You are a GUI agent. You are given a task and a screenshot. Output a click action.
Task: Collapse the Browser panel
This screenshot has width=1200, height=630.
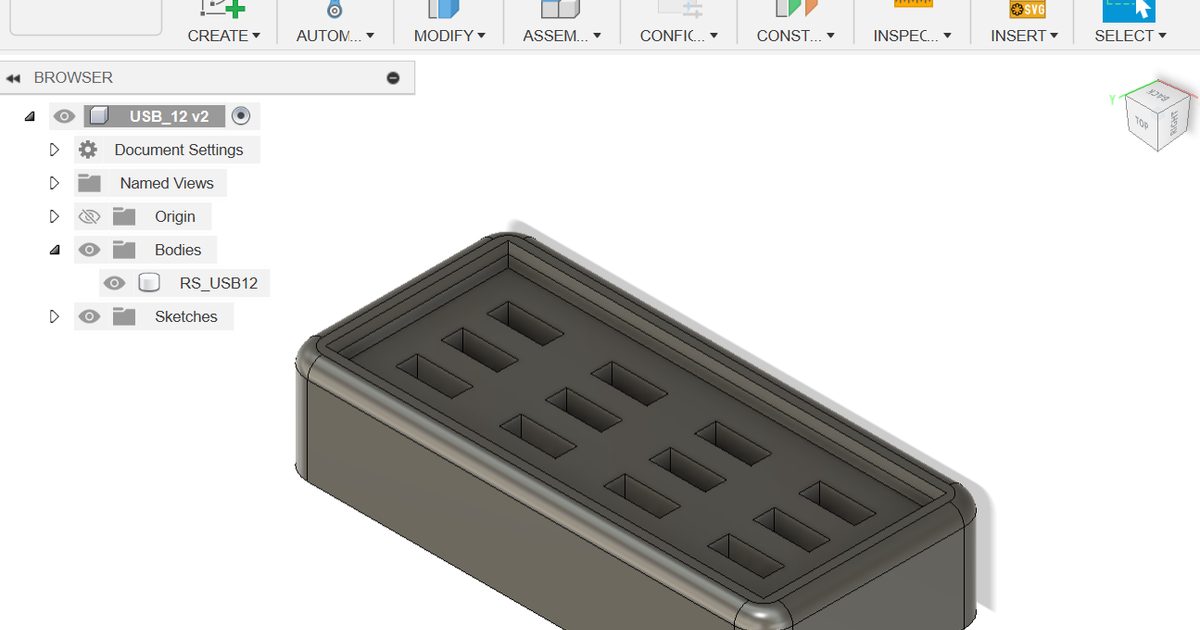pyautogui.click(x=15, y=77)
